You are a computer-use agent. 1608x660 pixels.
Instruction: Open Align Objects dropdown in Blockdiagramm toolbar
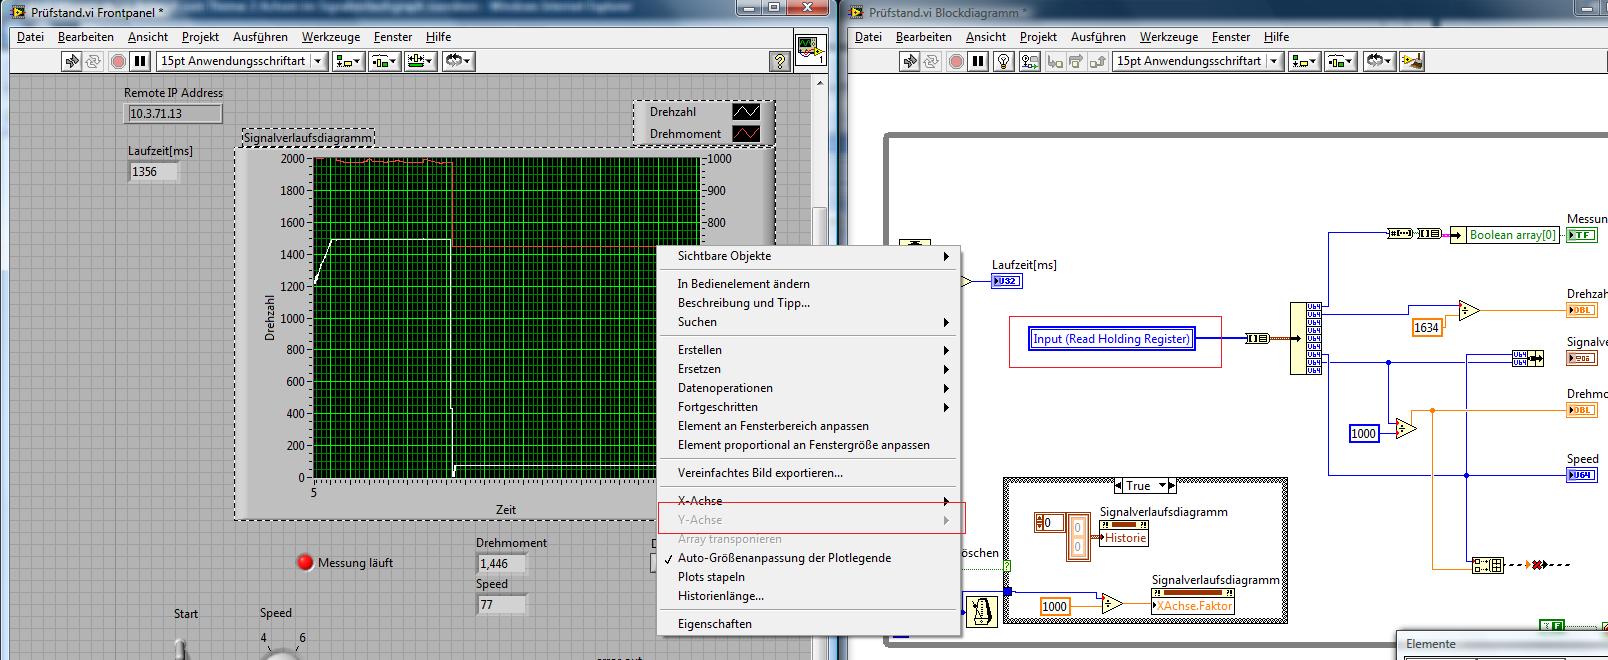(x=1303, y=61)
